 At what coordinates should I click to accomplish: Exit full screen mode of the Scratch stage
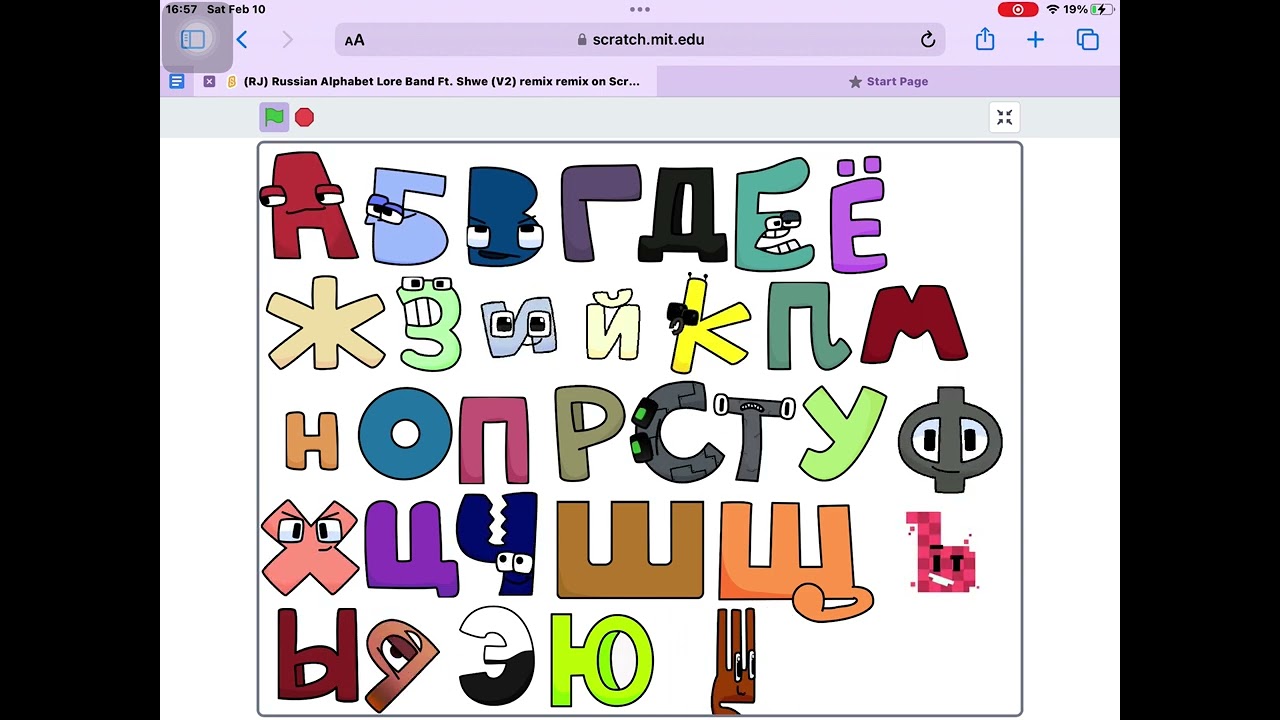tap(1005, 117)
